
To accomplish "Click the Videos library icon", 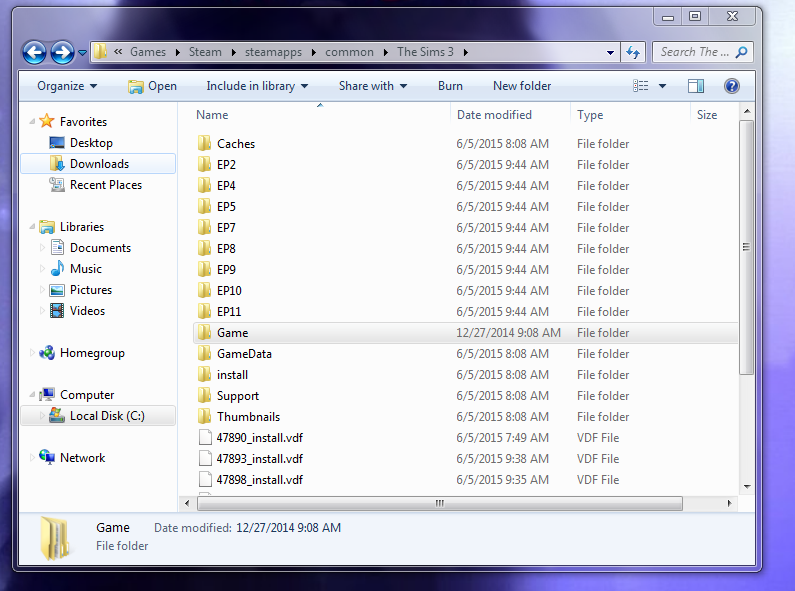I will 57,311.
